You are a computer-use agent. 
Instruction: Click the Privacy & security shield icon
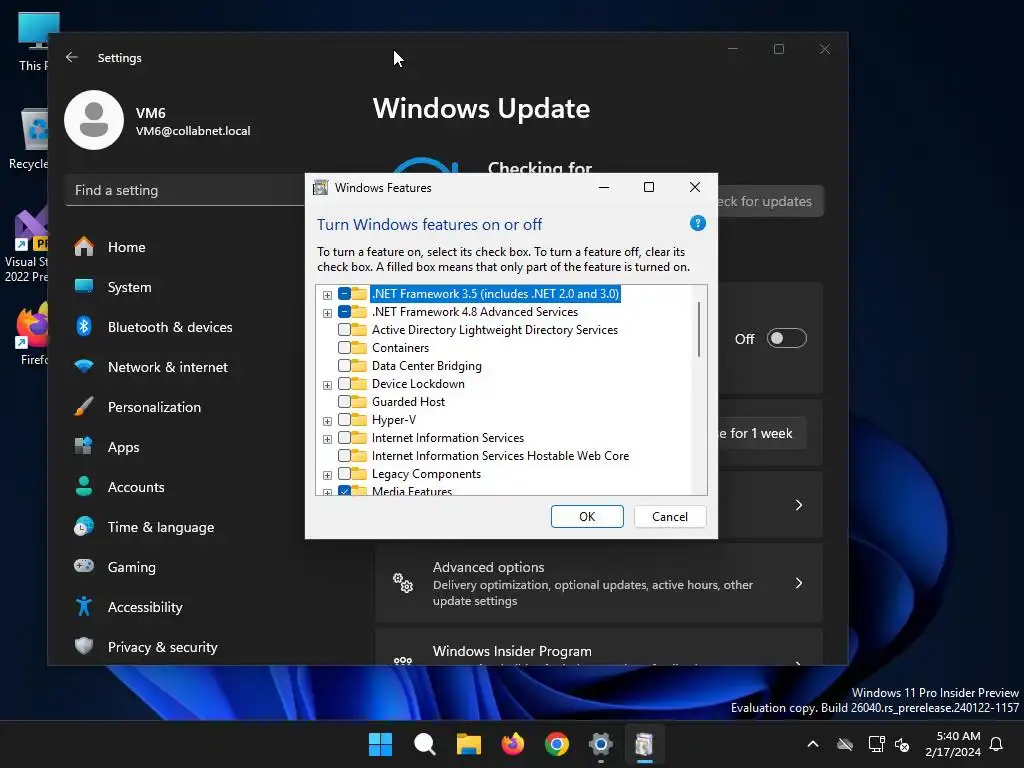[x=84, y=646]
